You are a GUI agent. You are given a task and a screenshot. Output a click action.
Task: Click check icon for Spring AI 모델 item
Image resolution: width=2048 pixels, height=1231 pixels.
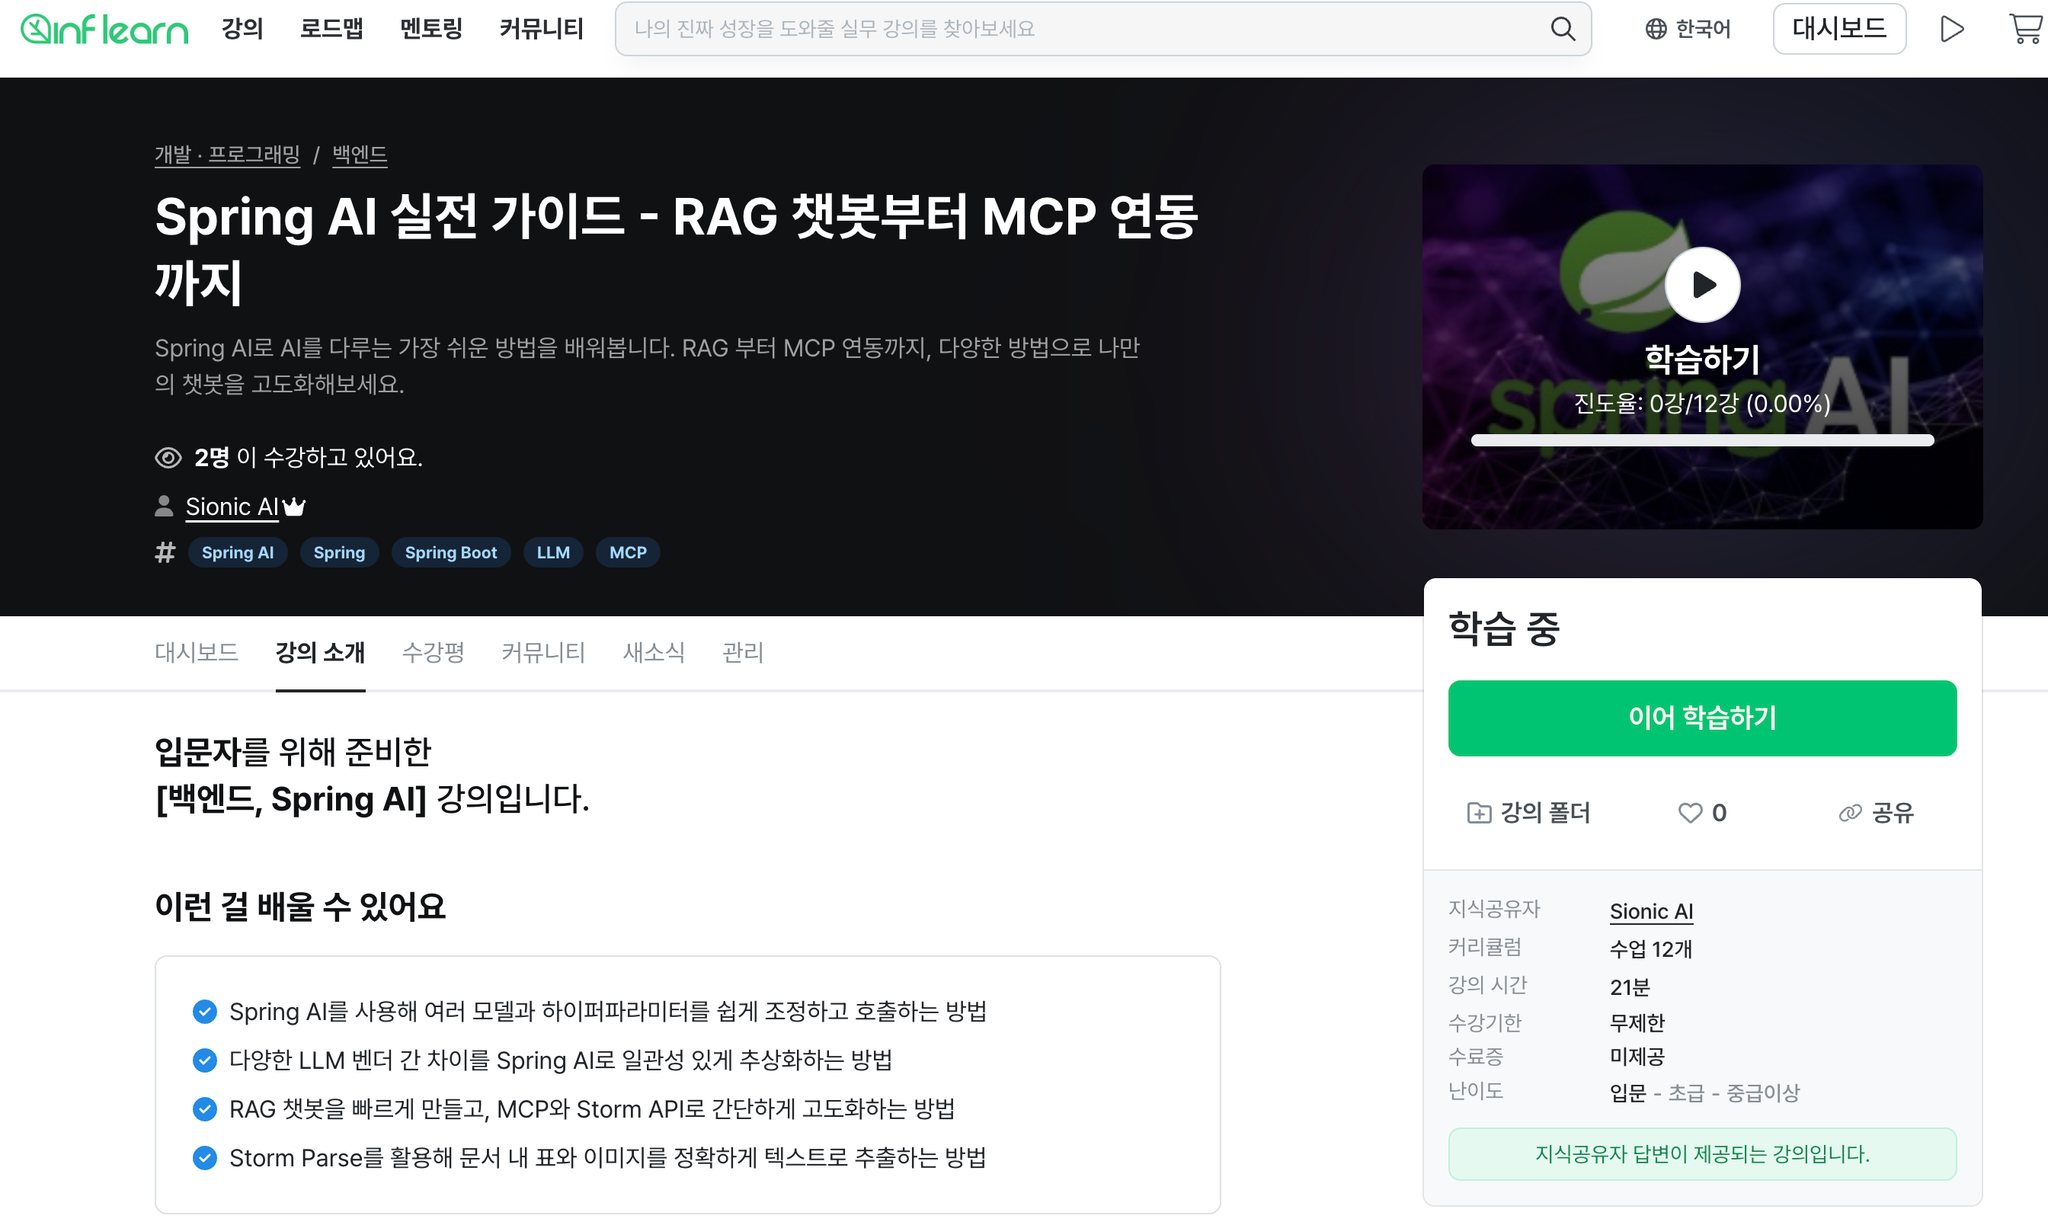(x=205, y=1012)
